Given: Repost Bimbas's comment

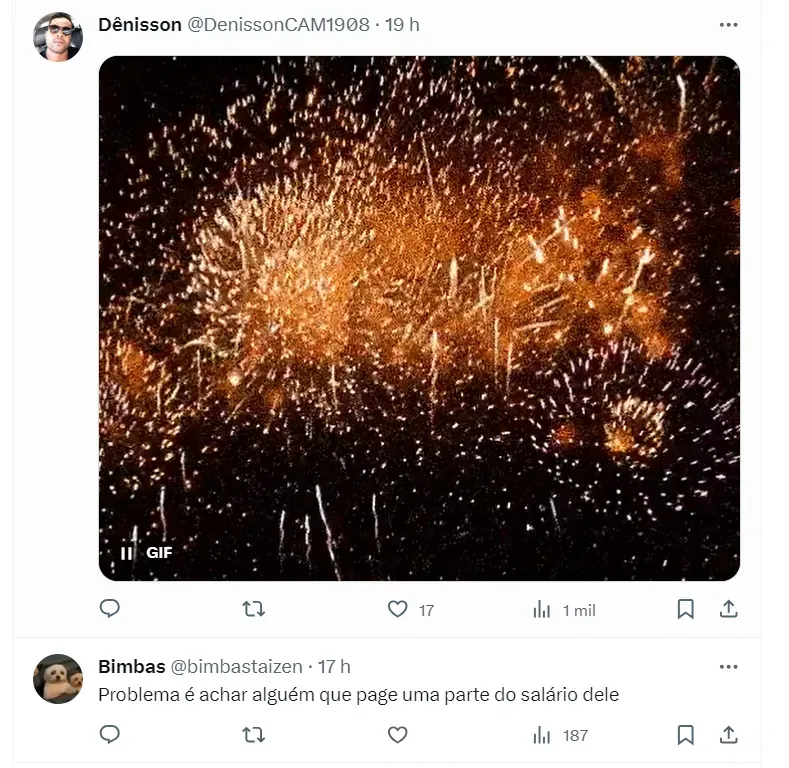Looking at the screenshot, I should [x=254, y=735].
